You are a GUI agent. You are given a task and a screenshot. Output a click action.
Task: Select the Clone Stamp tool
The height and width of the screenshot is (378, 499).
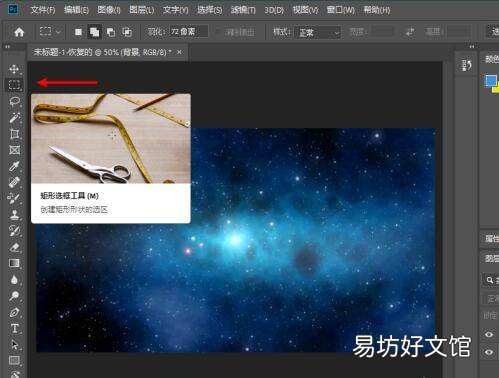tap(14, 215)
